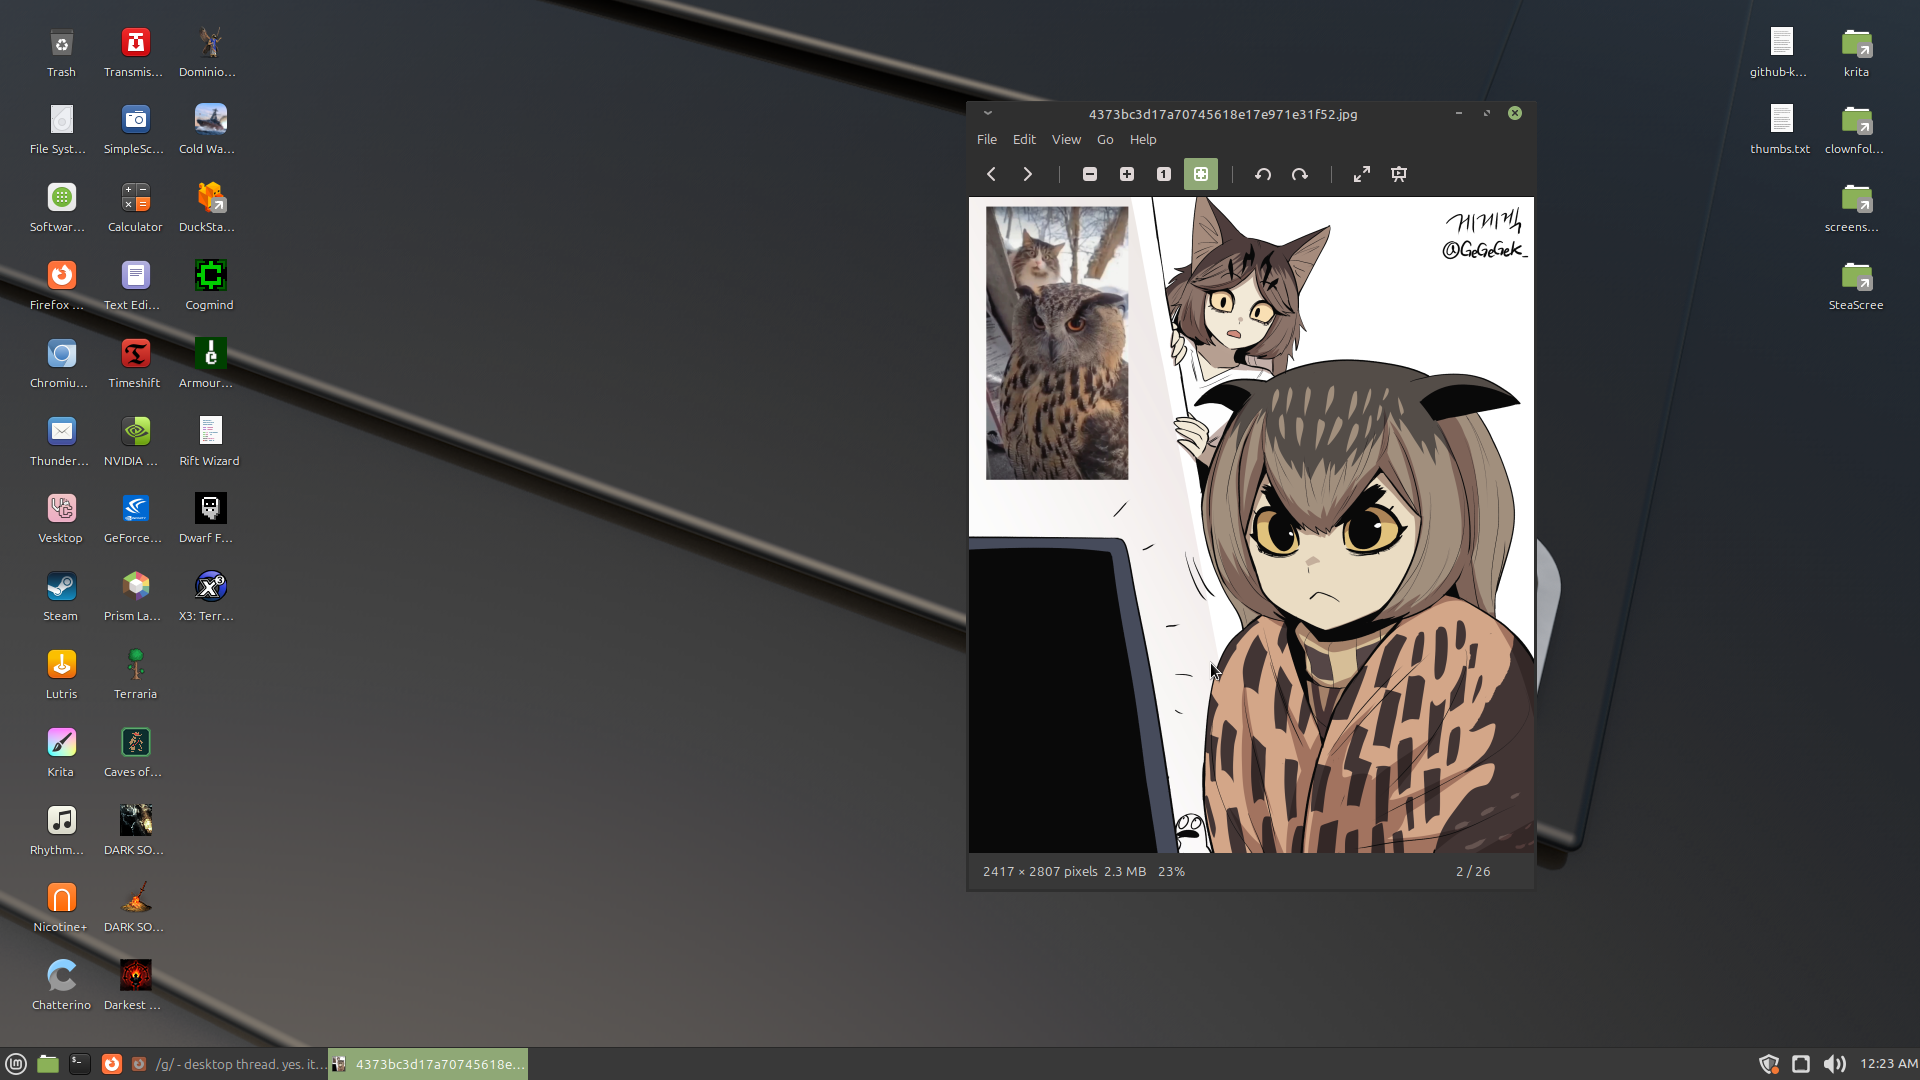The image size is (1920, 1080).
Task: Launch Transmission from desktop
Action: [x=134, y=53]
